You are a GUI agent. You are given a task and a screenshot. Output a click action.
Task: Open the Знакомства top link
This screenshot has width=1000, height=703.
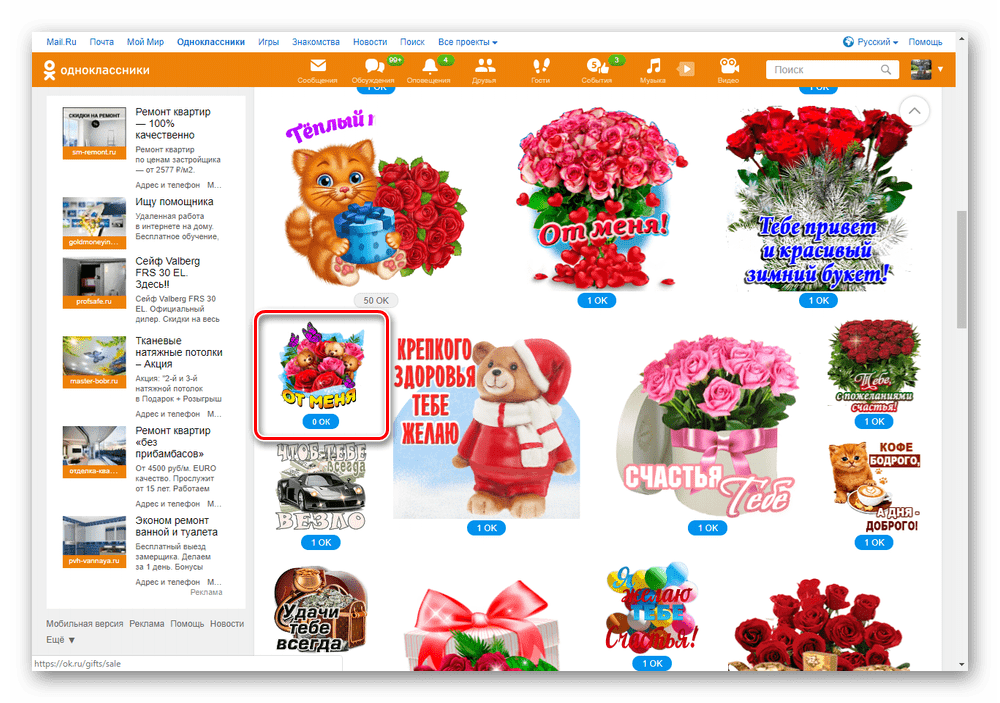coord(316,41)
